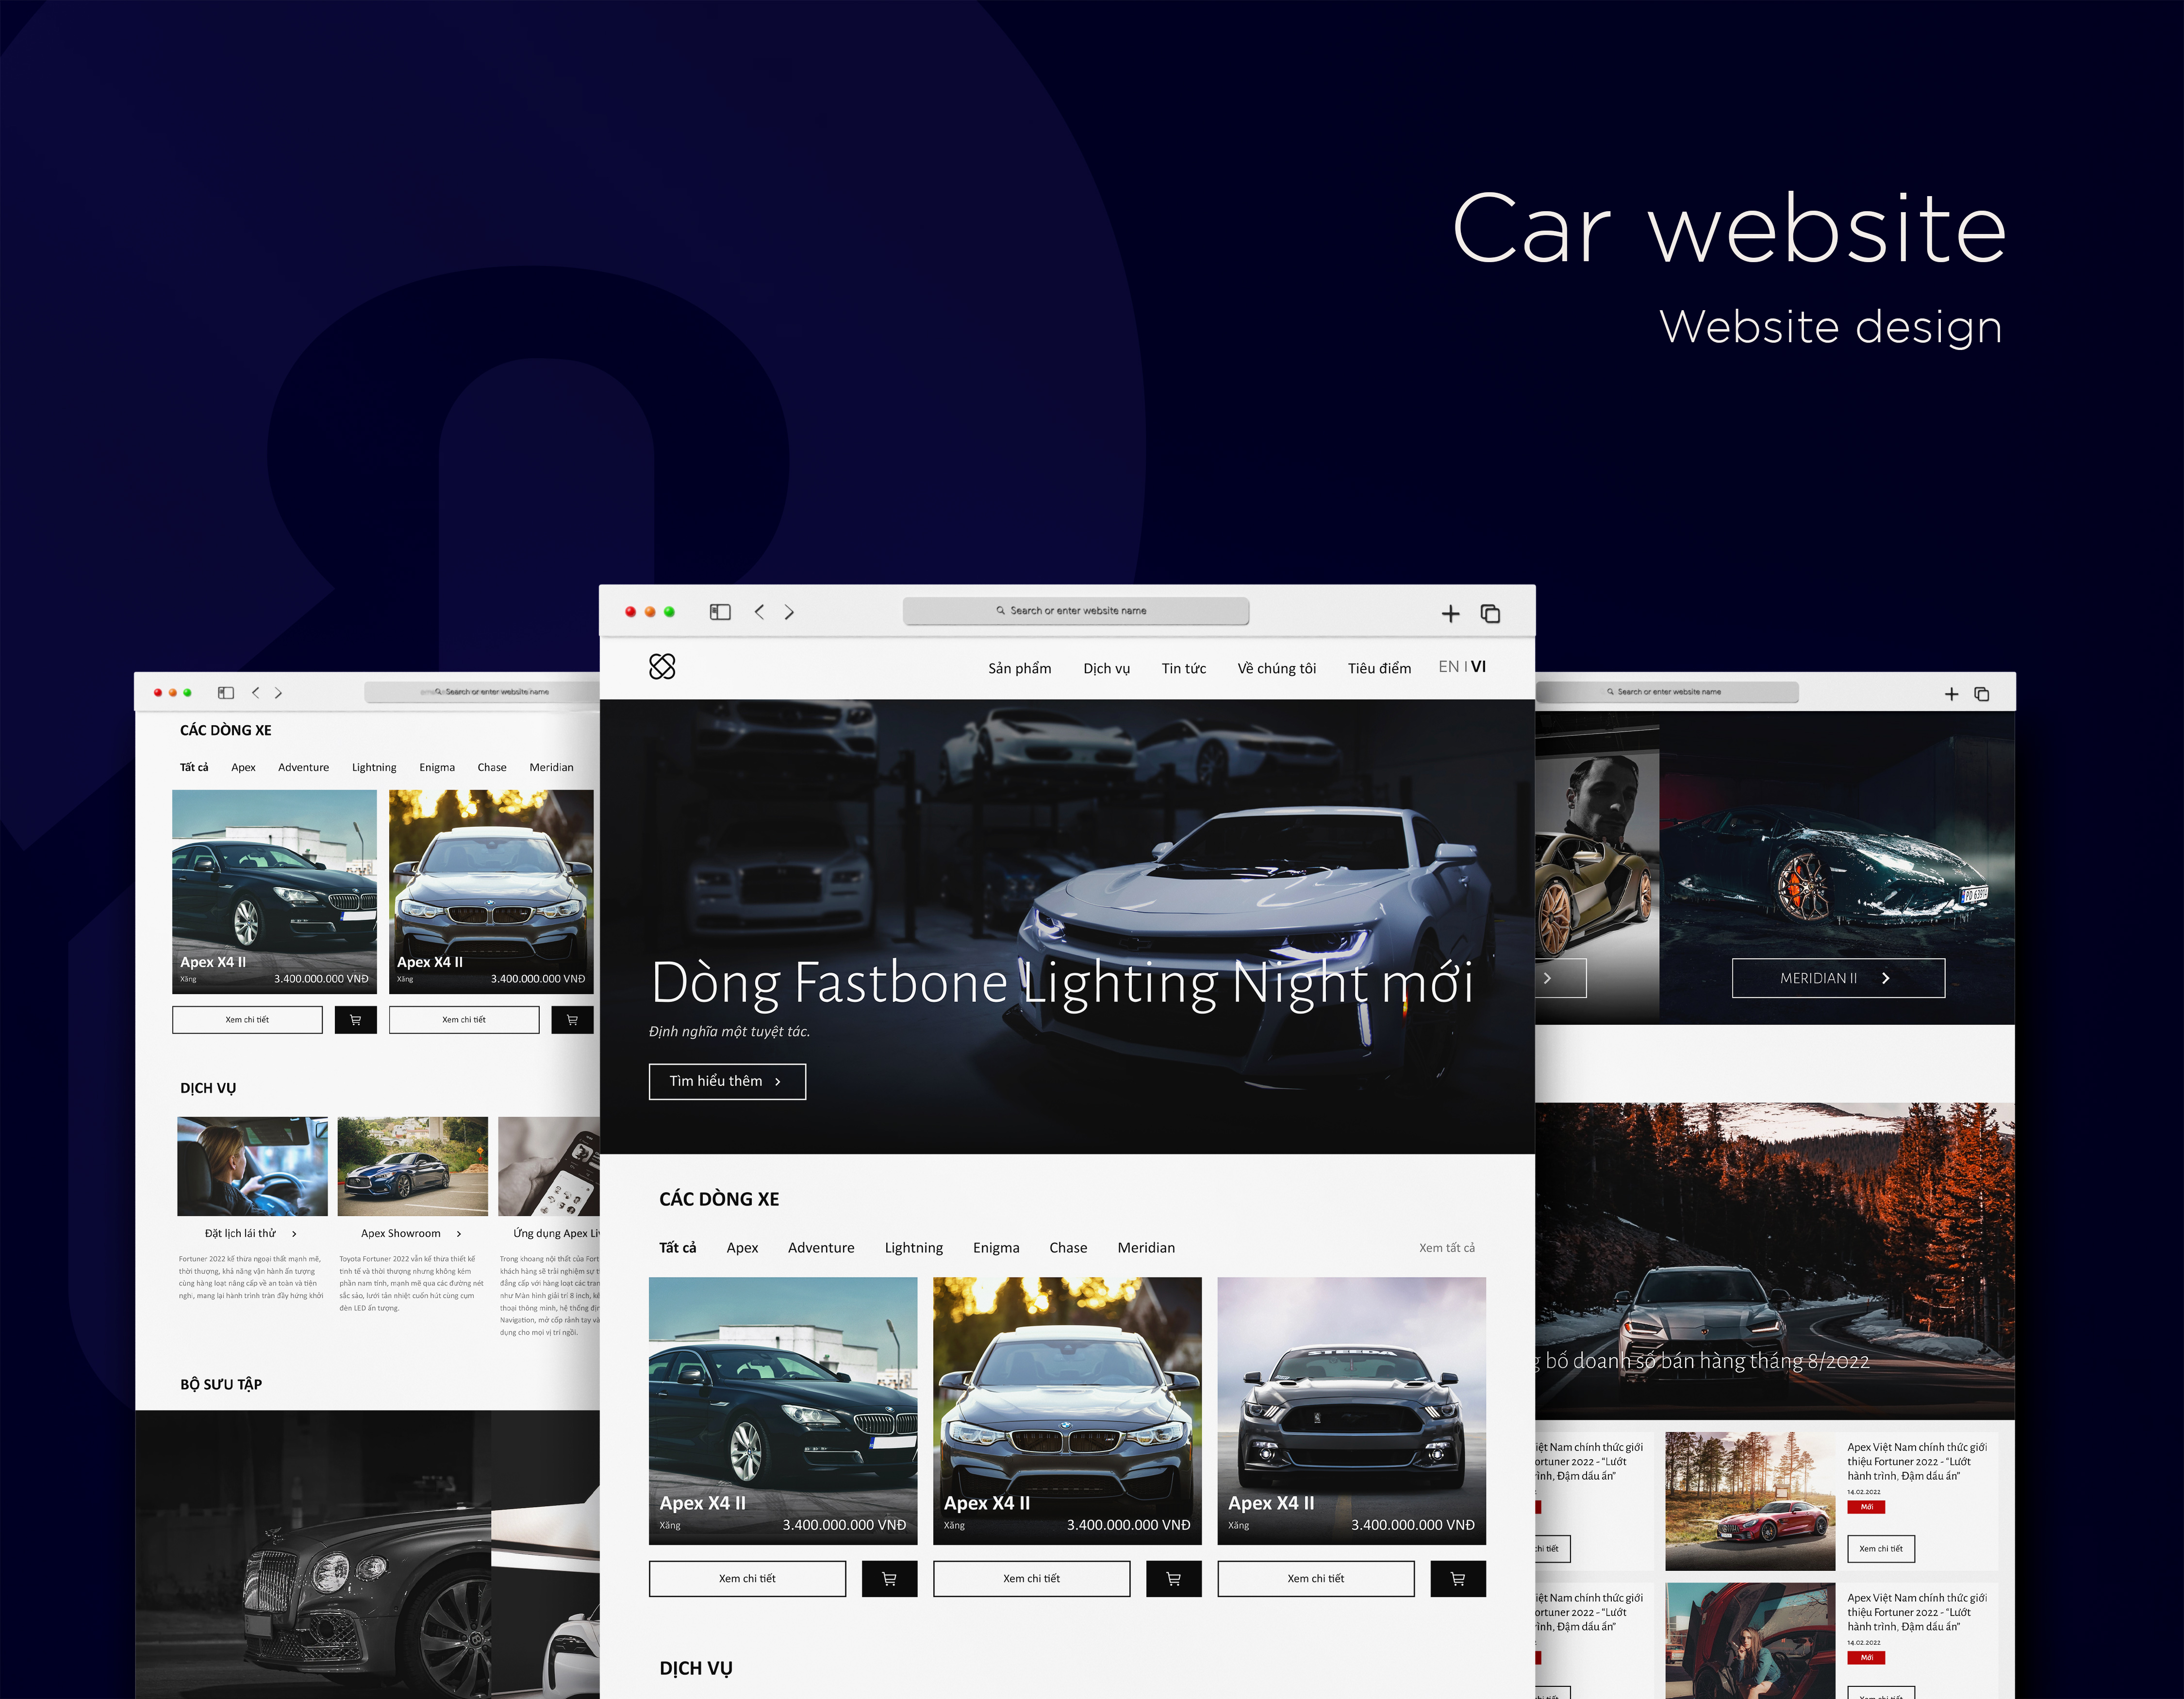
Task: Go back using the center browser's back arrow
Action: pyautogui.click(x=759, y=612)
